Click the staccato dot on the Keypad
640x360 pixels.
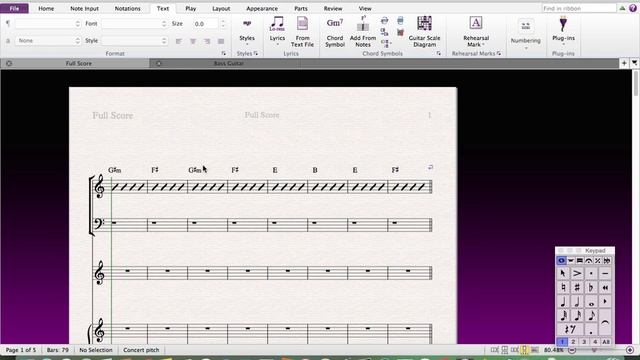591,273
